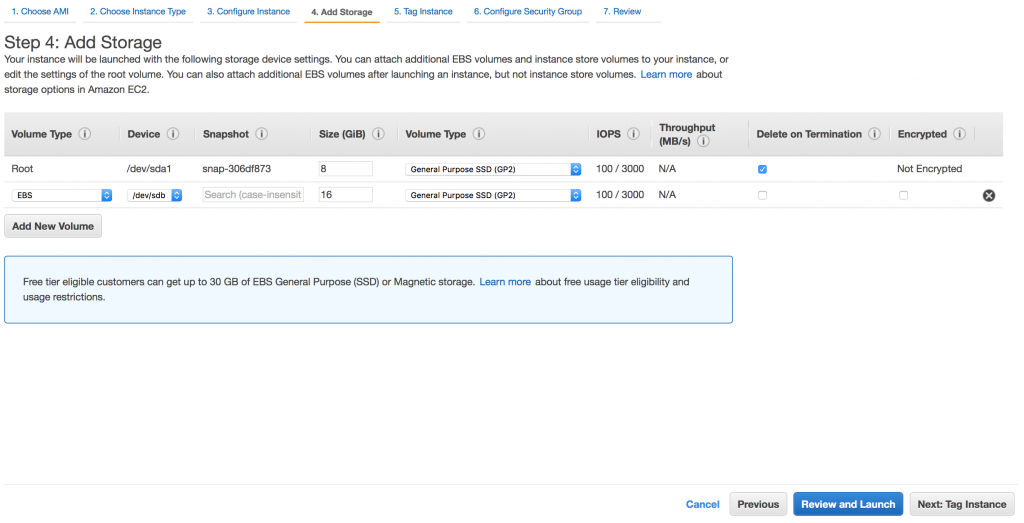The image size is (1024, 523).
Task: Check Encrypted box for EBS volume
Action: click(903, 195)
